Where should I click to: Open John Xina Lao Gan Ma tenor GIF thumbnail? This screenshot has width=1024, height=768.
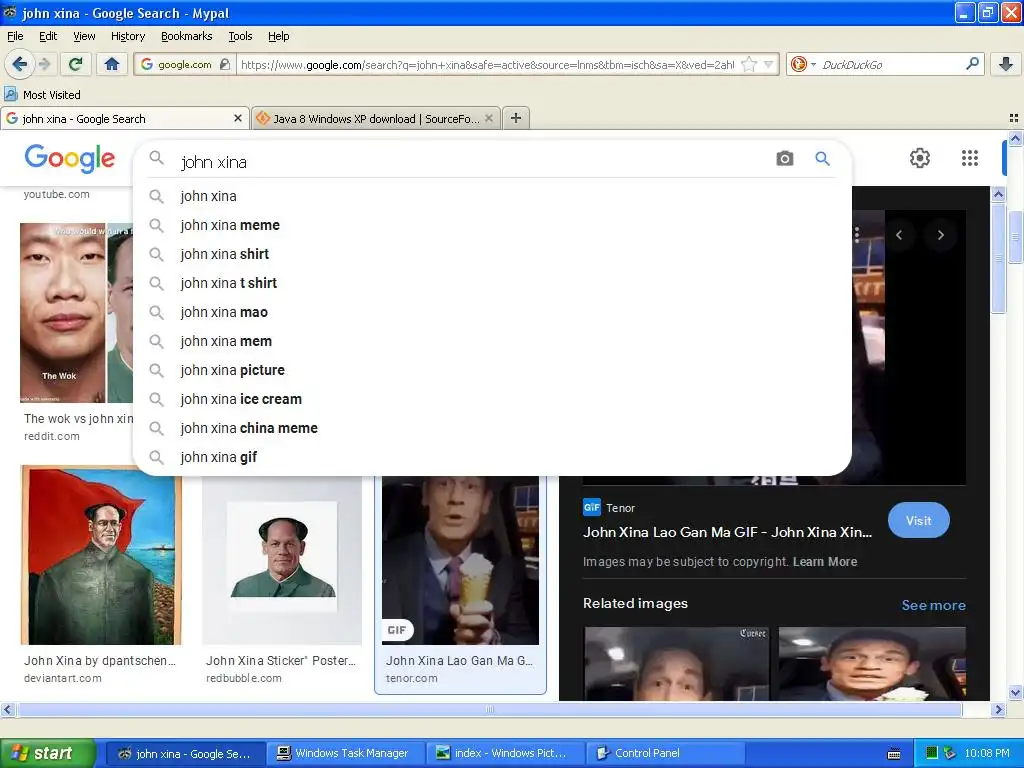(460, 560)
